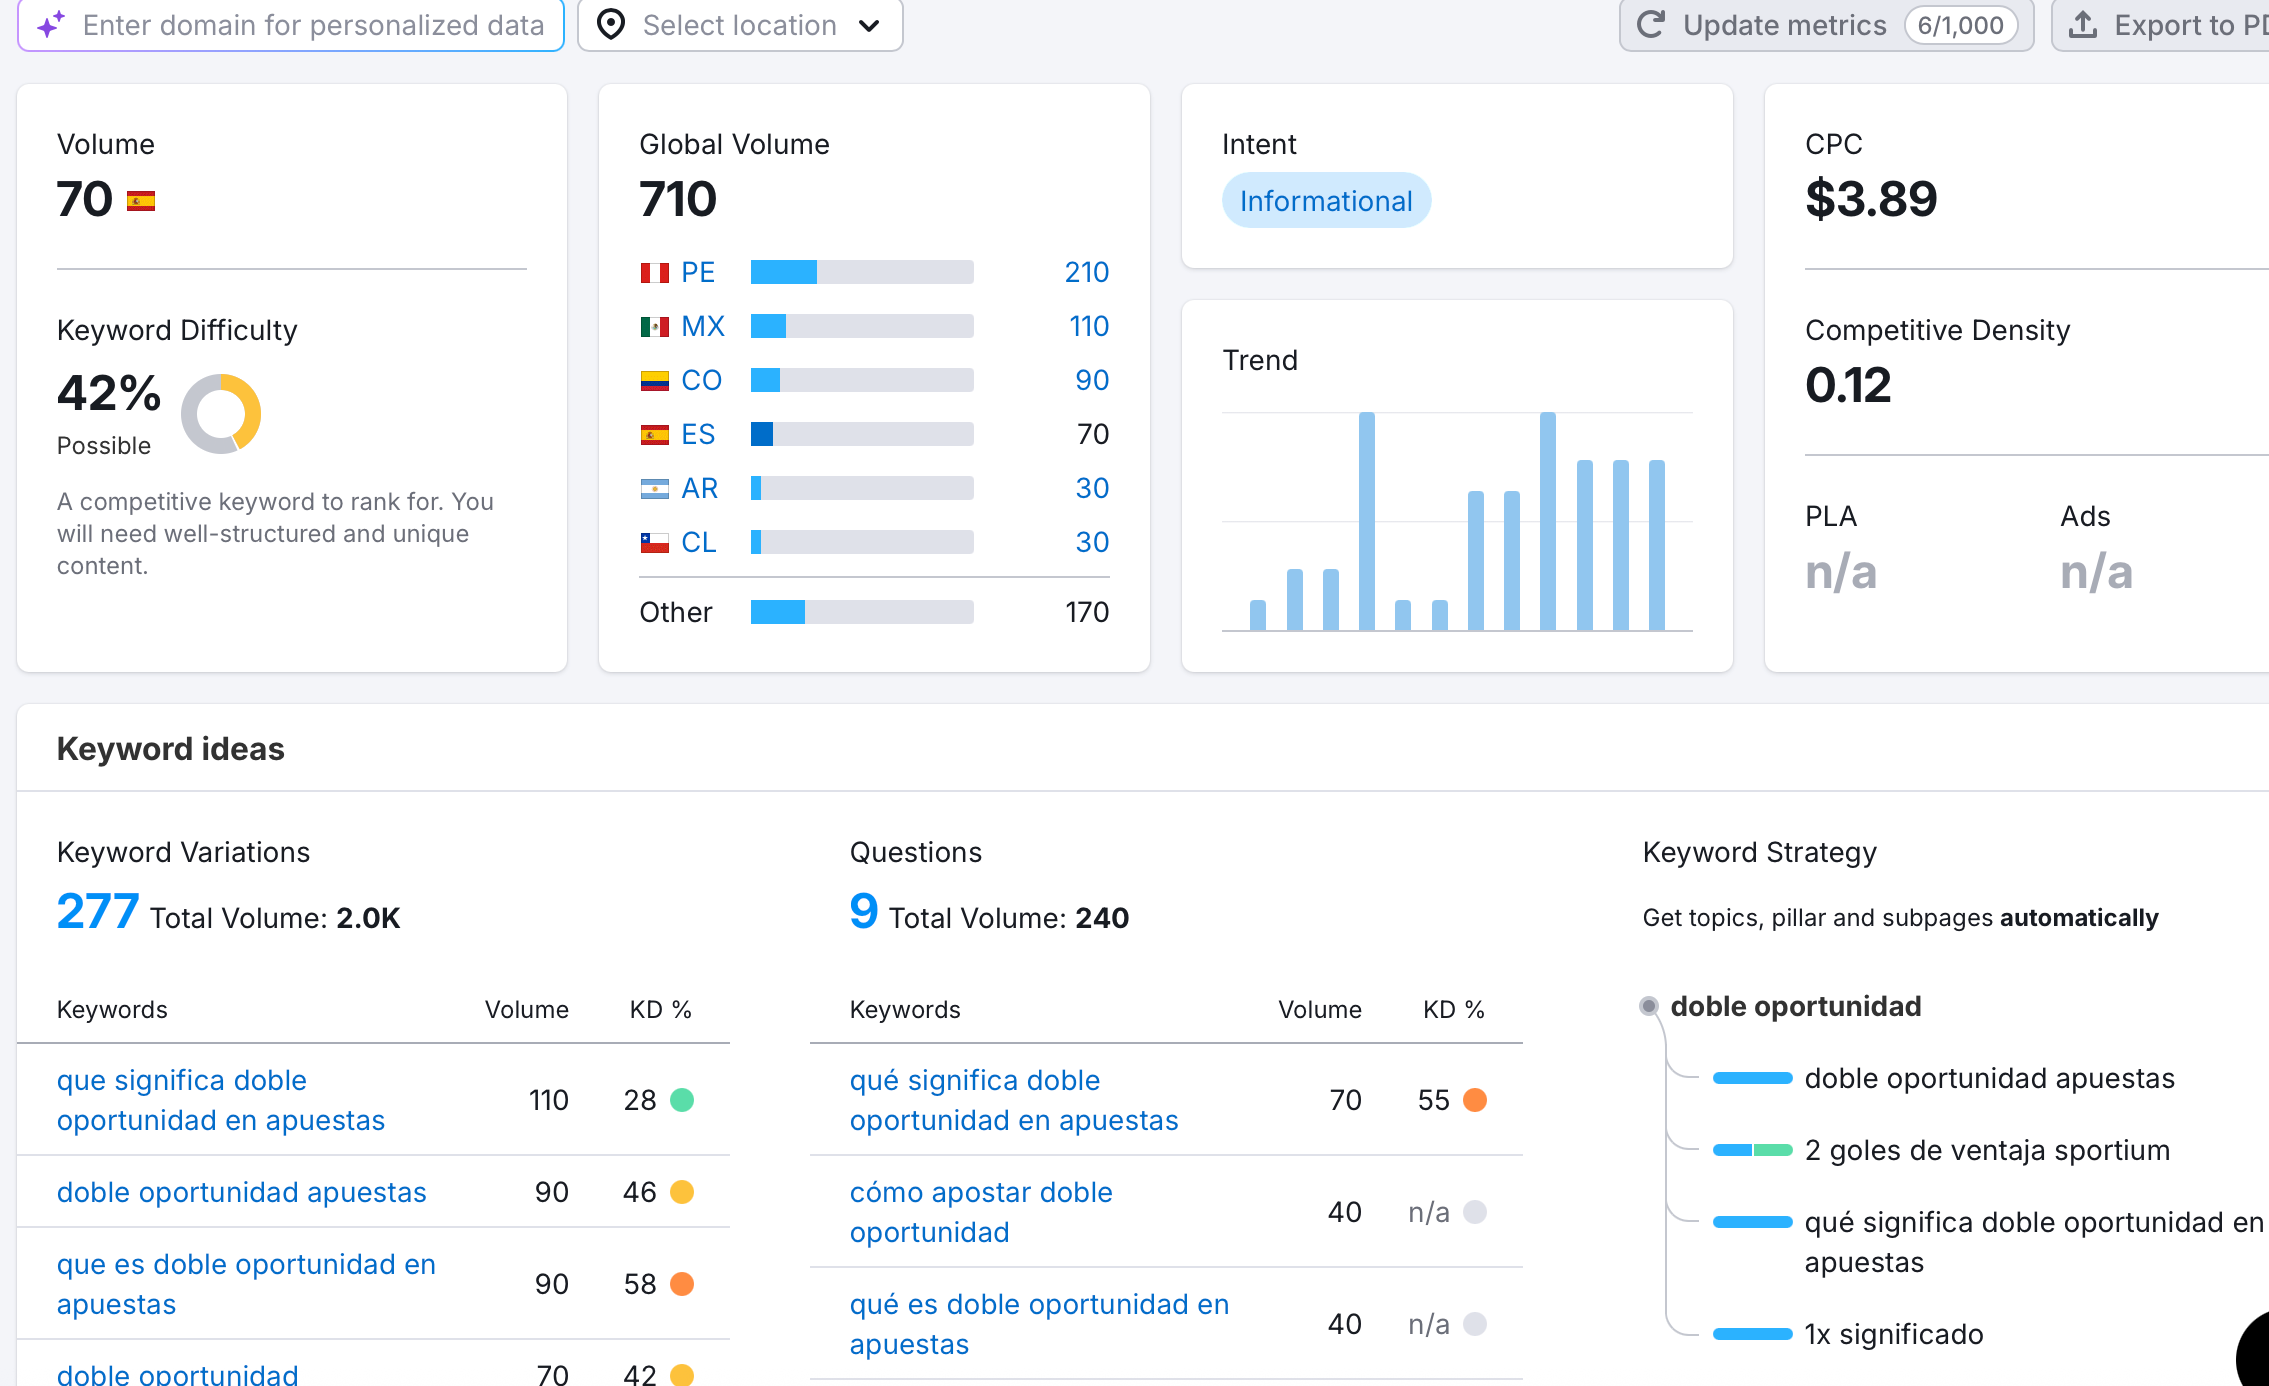Click the domain input field

pyautogui.click(x=312, y=24)
